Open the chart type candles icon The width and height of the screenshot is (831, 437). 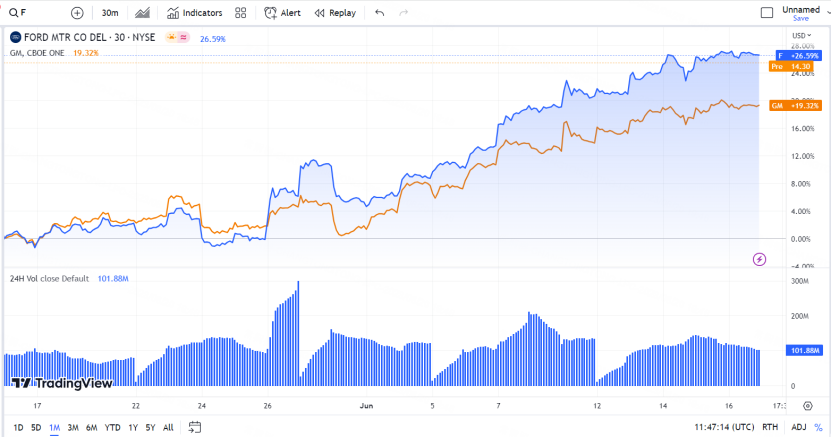(x=142, y=13)
